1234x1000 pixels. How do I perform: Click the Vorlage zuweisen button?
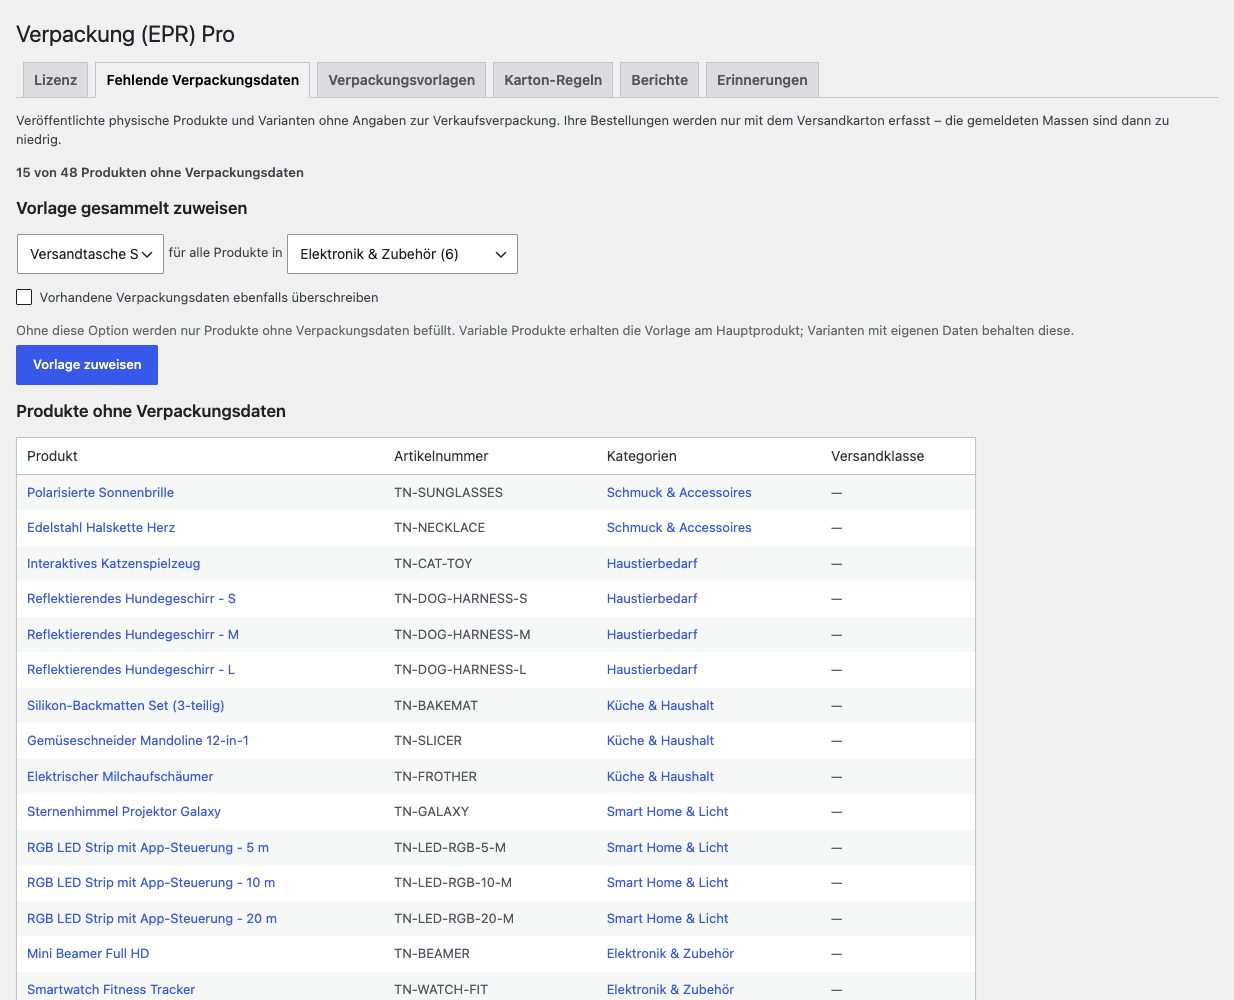click(87, 365)
